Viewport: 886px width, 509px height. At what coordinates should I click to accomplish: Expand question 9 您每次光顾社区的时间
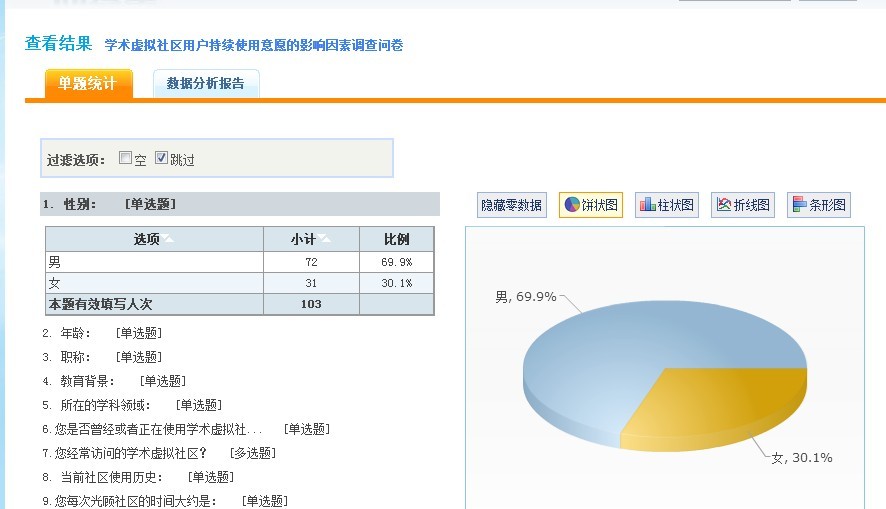[165, 501]
